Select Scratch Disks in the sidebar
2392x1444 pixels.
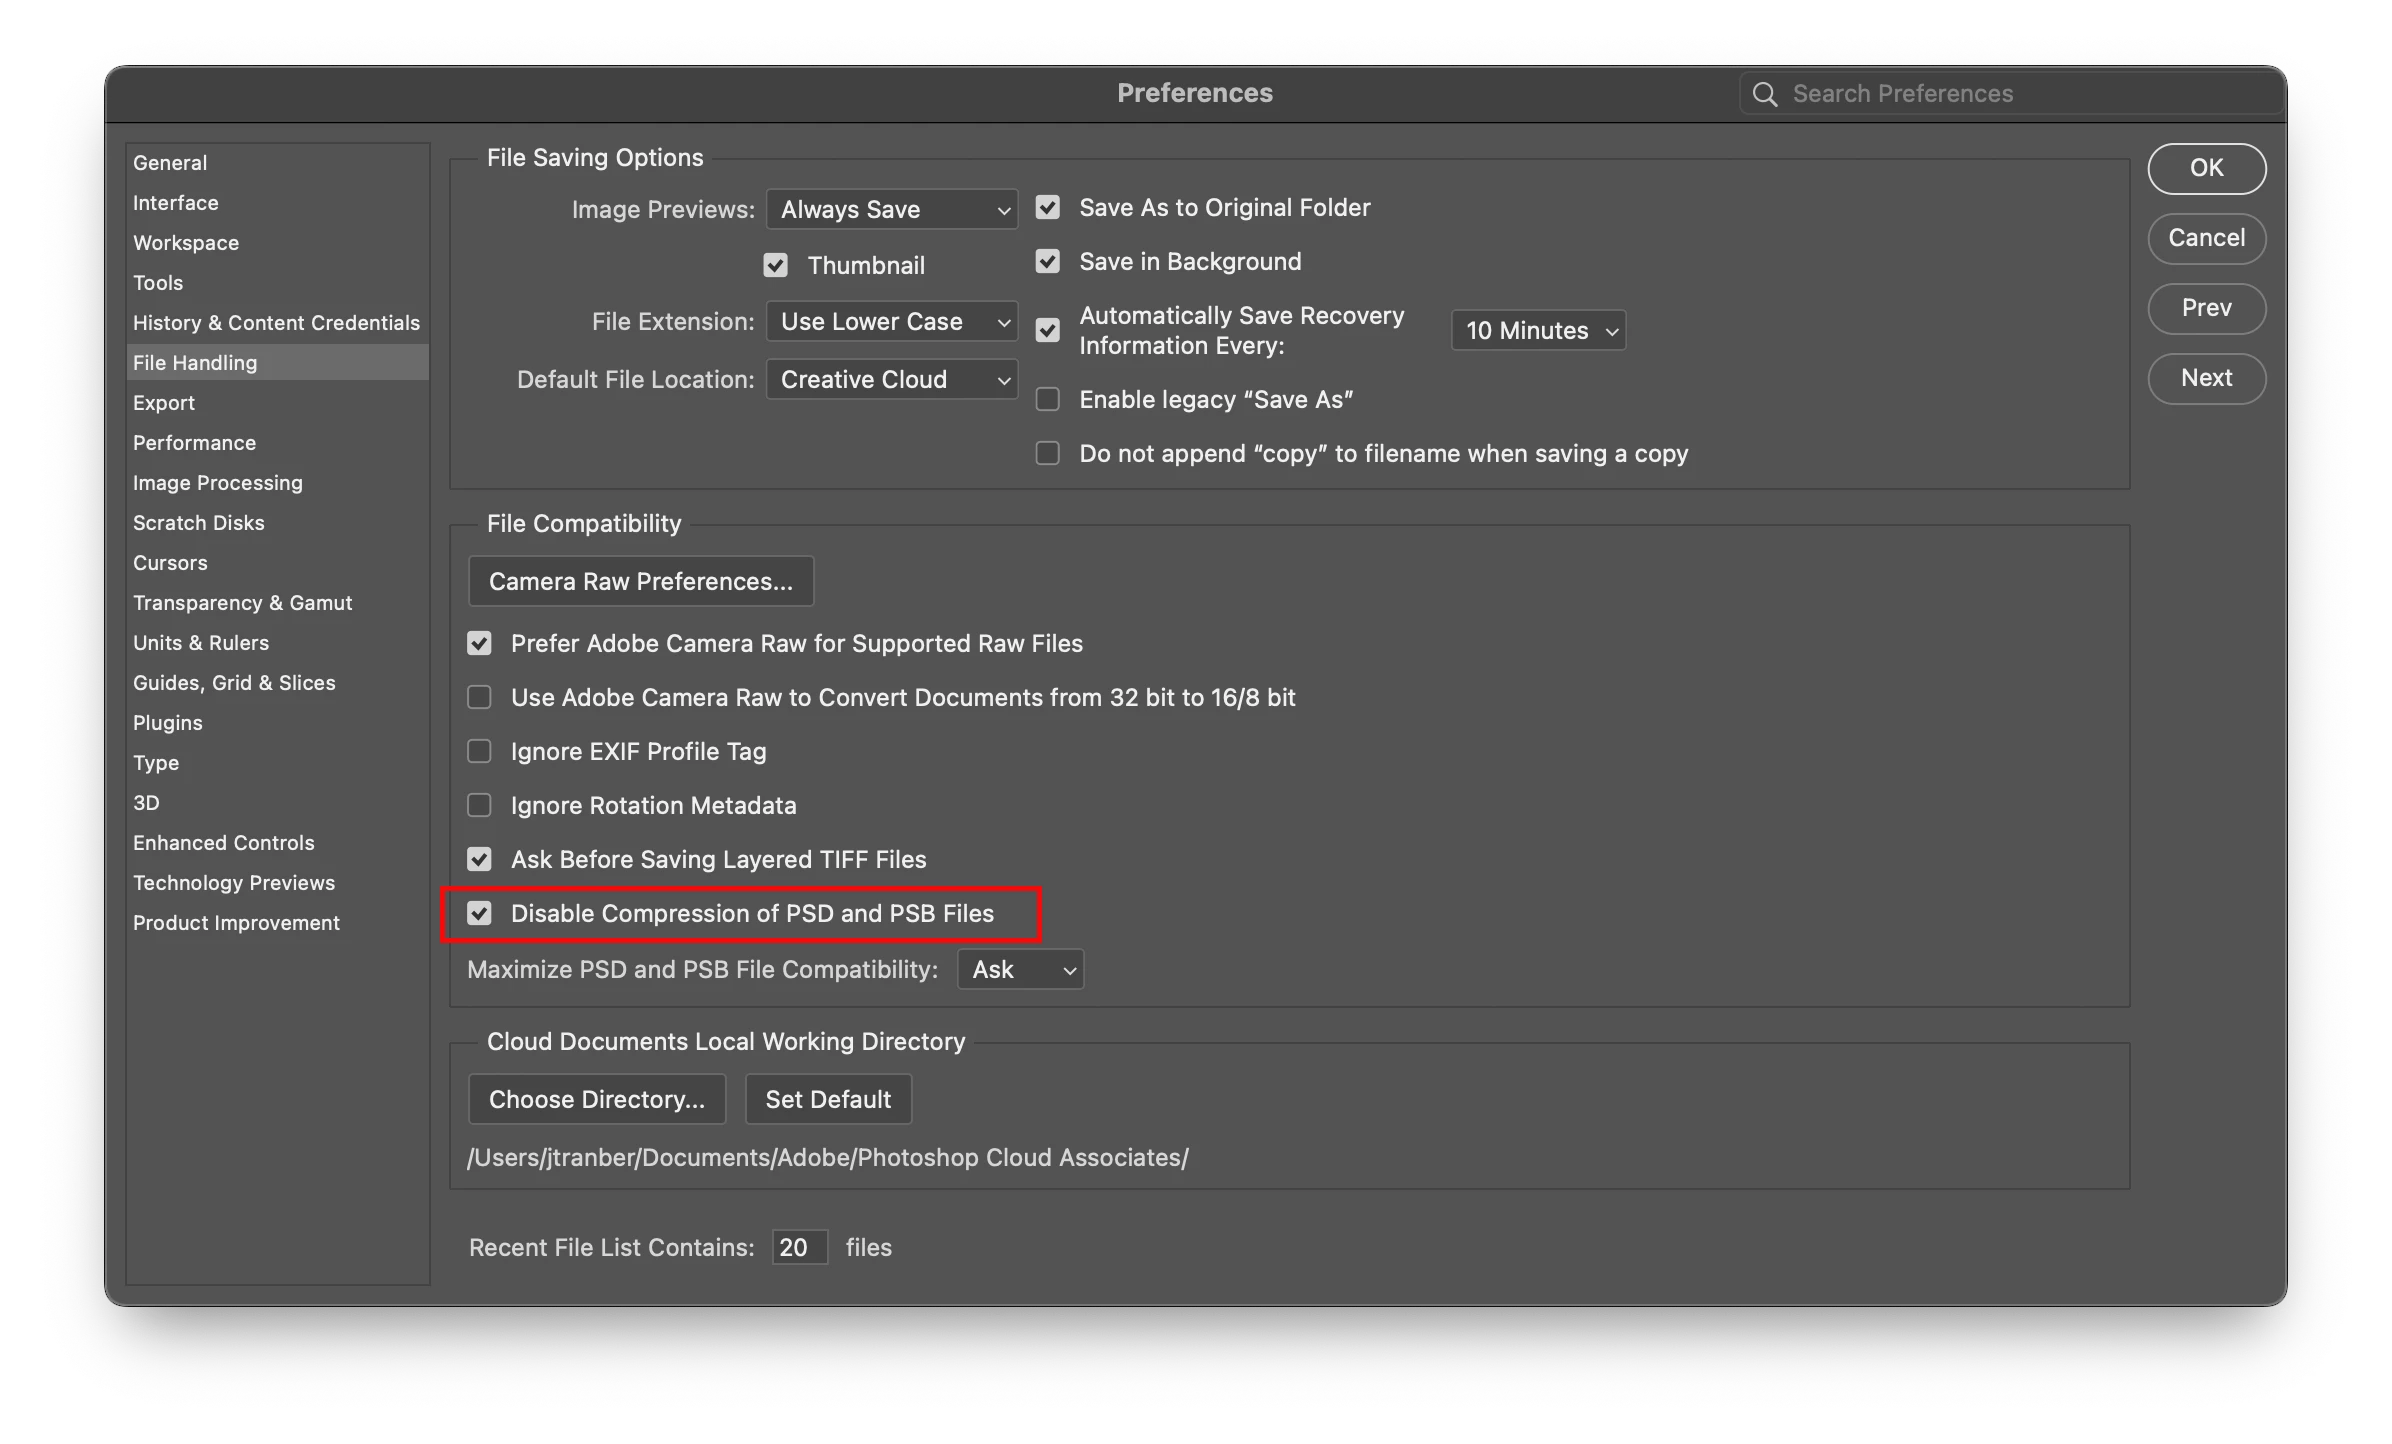[x=198, y=522]
